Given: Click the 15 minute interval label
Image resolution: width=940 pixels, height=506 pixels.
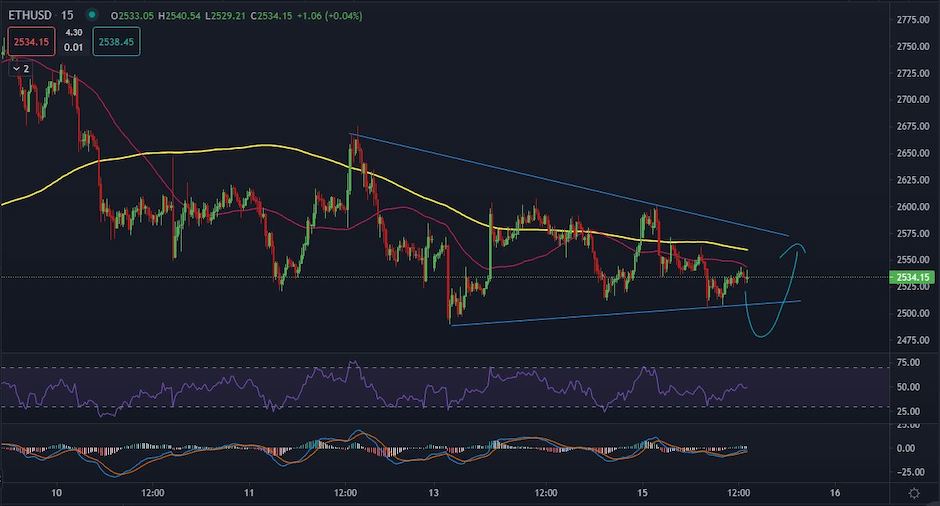Looking at the screenshot, I should tap(67, 15).
